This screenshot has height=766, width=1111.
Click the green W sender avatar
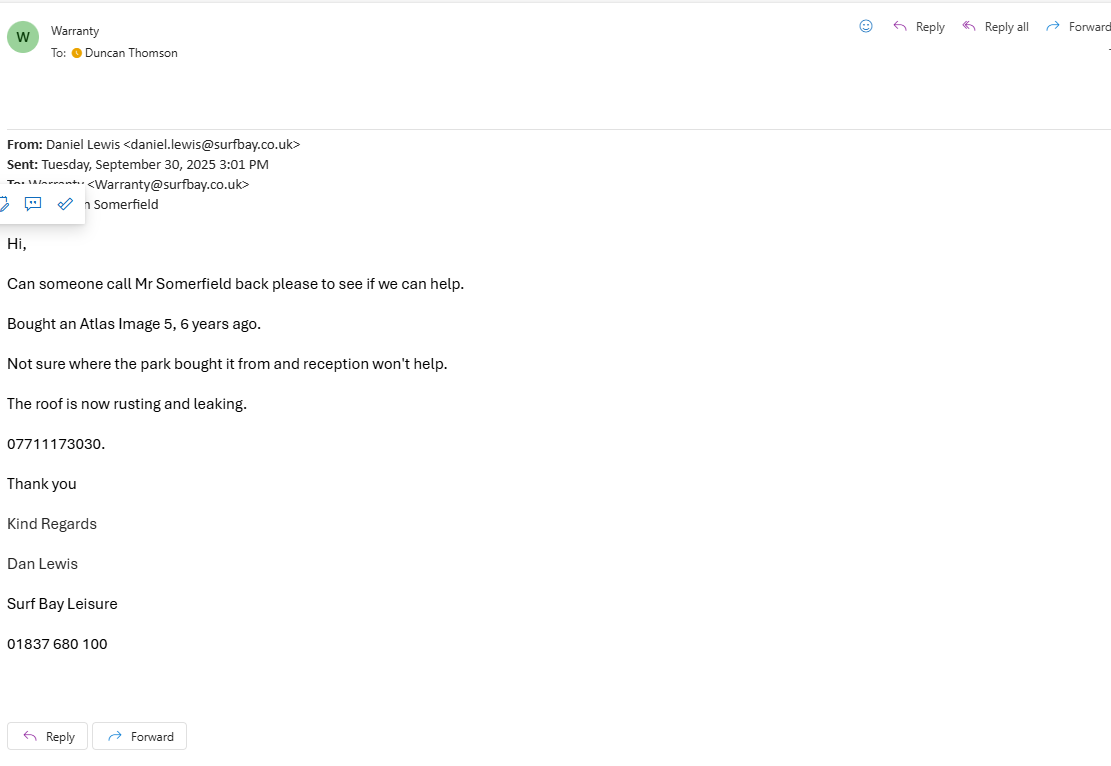coord(23,37)
